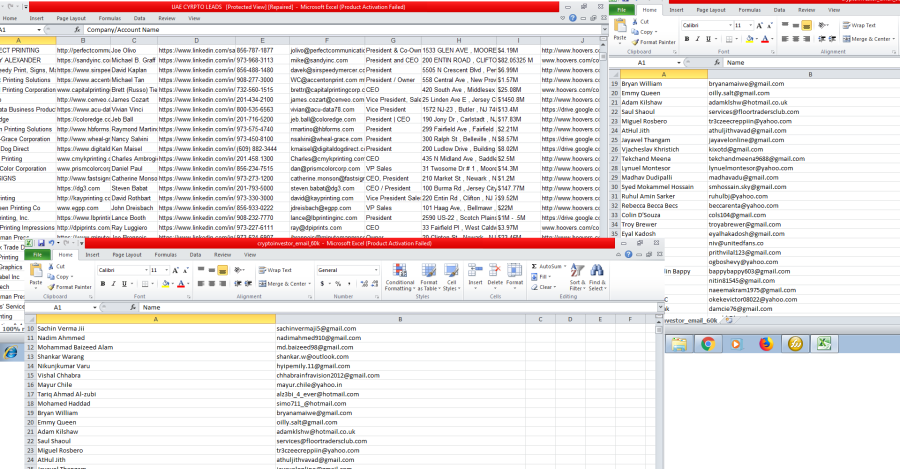900x469 pixels.
Task: Click Cut in the cryptoinvestor_email_60k window
Action: [57, 266]
